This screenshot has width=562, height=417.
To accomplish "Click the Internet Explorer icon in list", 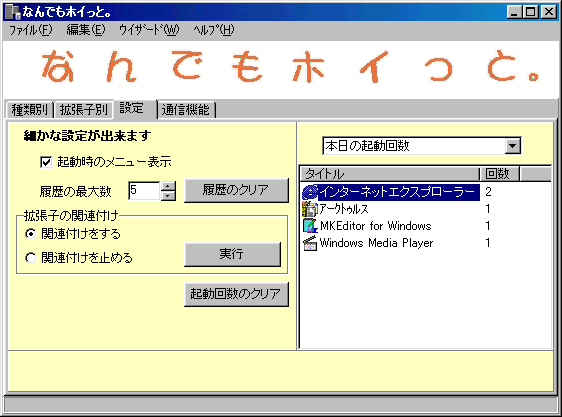I will pyautogui.click(x=310, y=192).
